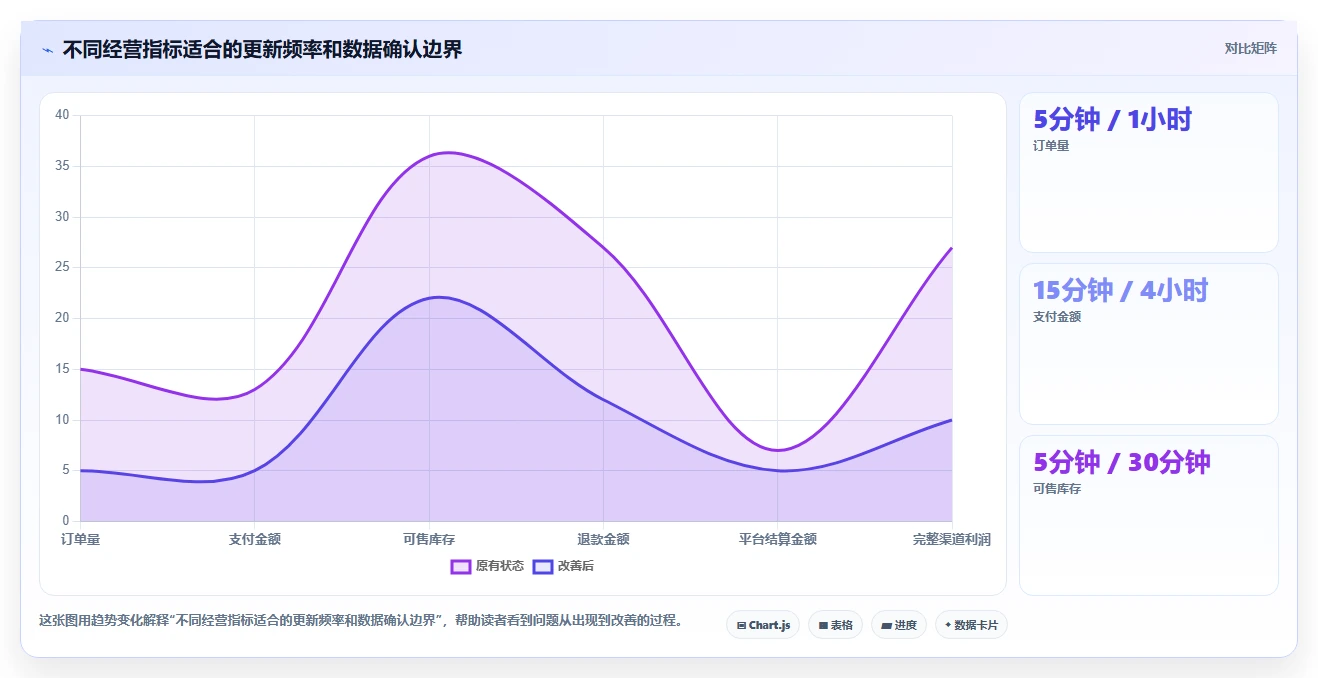This screenshot has height=678, width=1318.
Task: Click the Chart.js tag button
Action: click(x=762, y=625)
